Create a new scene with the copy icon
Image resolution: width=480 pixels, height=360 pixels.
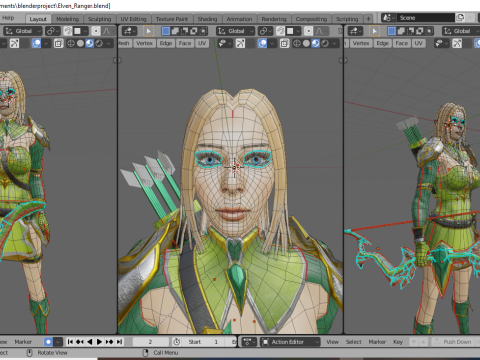(x=460, y=18)
